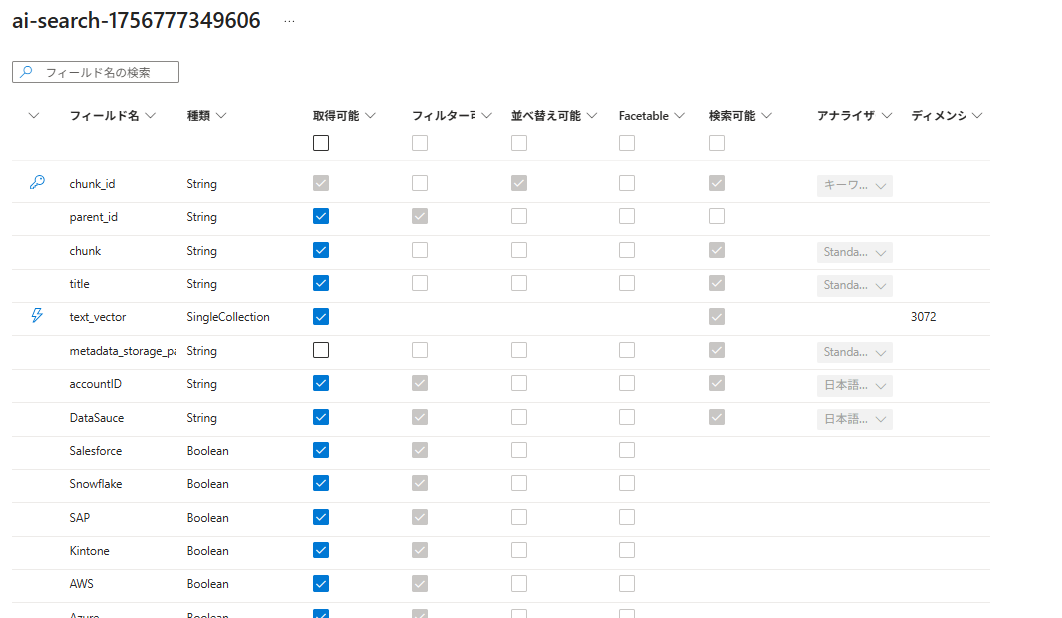Sort by フィールド名 column header
Viewport: 1062px width, 618px height.
click(x=113, y=116)
